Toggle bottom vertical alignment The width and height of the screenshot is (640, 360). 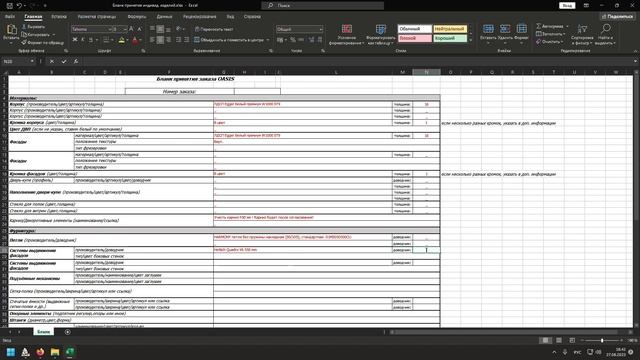[x=168, y=29]
